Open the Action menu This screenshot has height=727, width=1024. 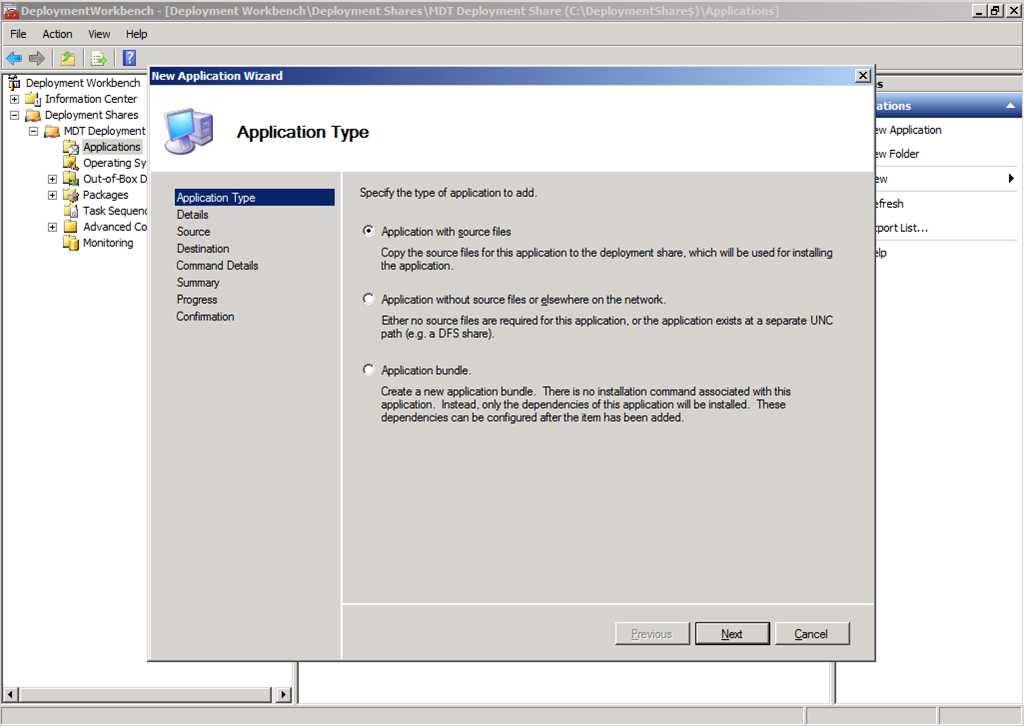pyautogui.click(x=57, y=34)
